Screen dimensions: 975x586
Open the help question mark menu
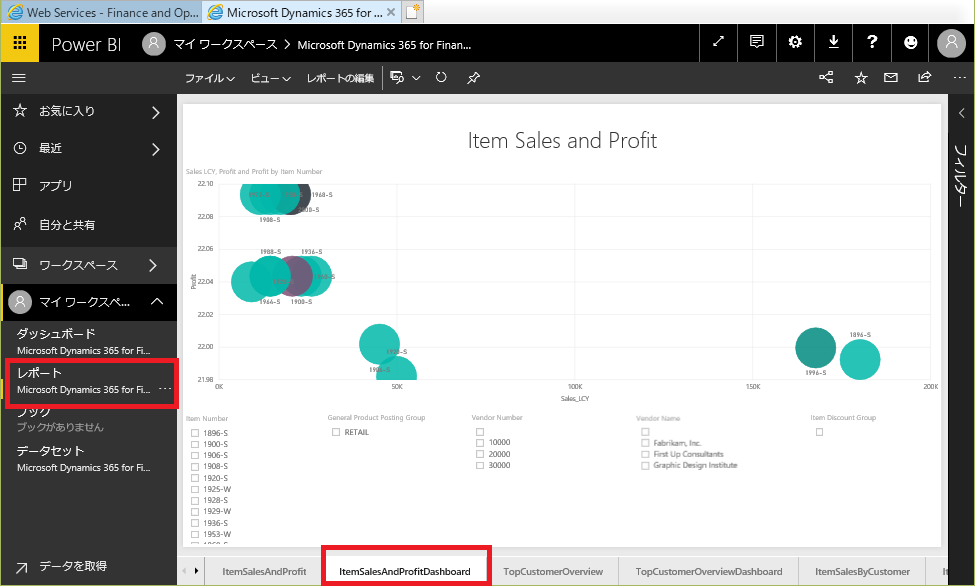click(x=872, y=42)
